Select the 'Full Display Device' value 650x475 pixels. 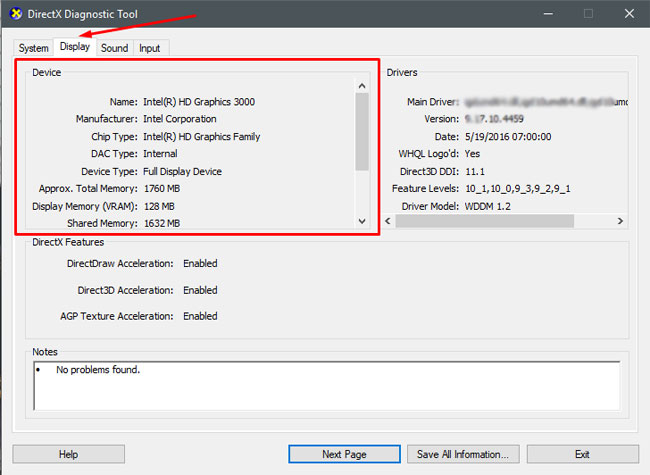pos(182,172)
